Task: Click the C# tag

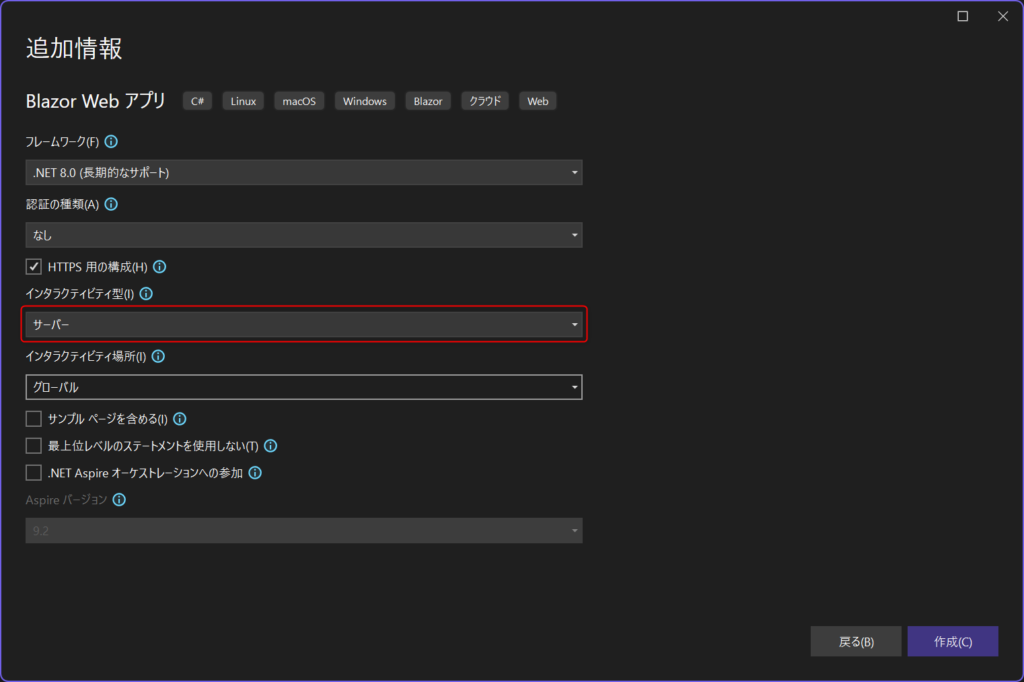Action: pos(197,101)
